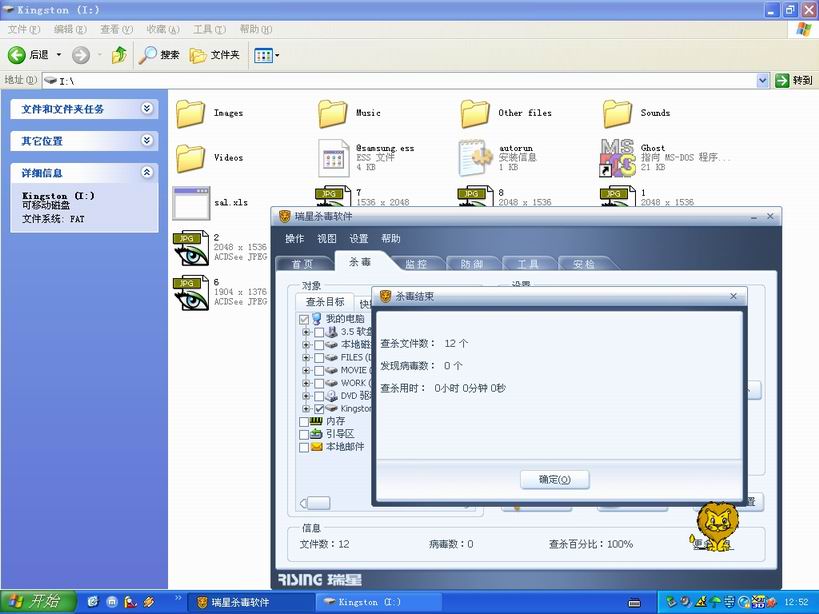The image size is (819, 614).
Task: Select the Ghost MS-DOS shortcut icon
Action: coord(617,158)
